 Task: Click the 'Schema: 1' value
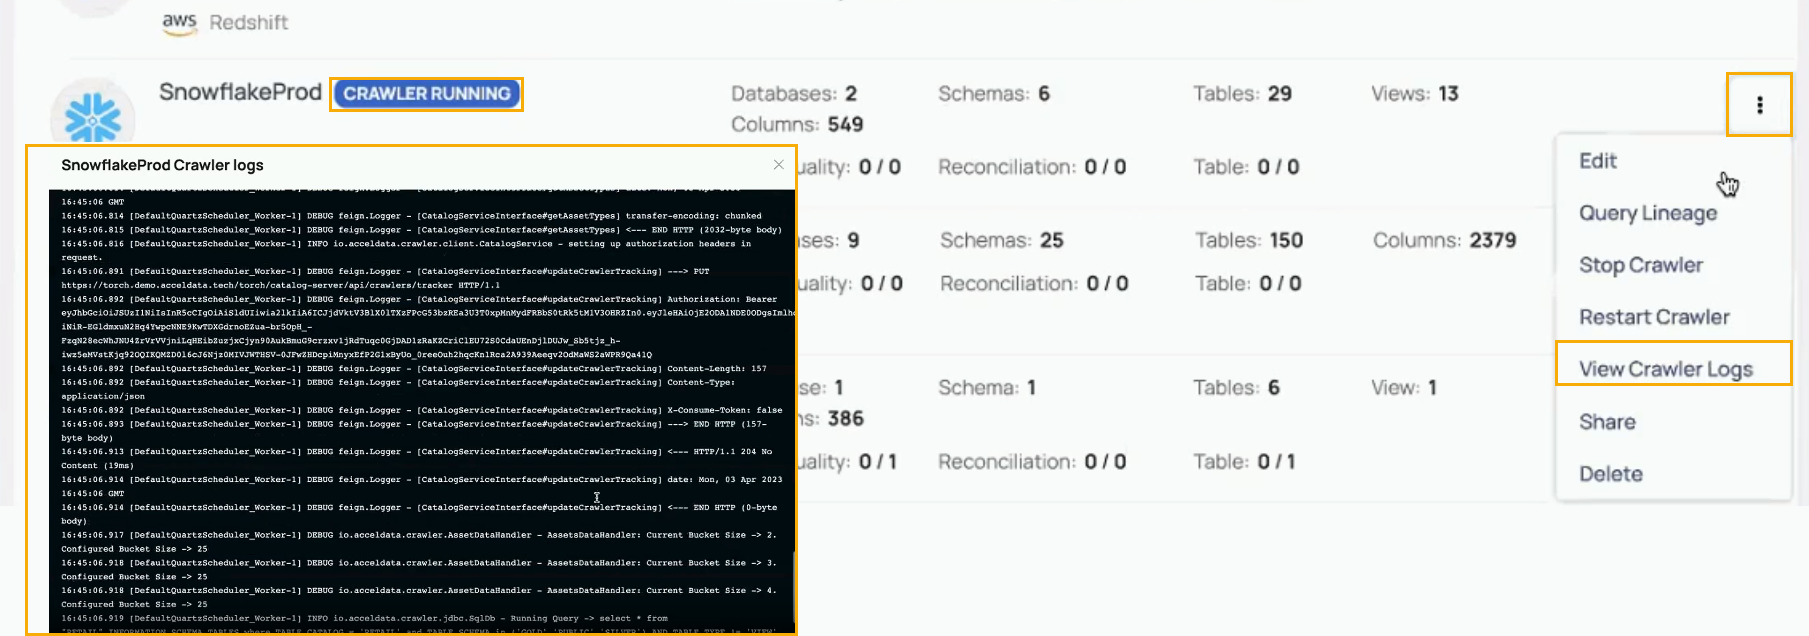(x=987, y=388)
